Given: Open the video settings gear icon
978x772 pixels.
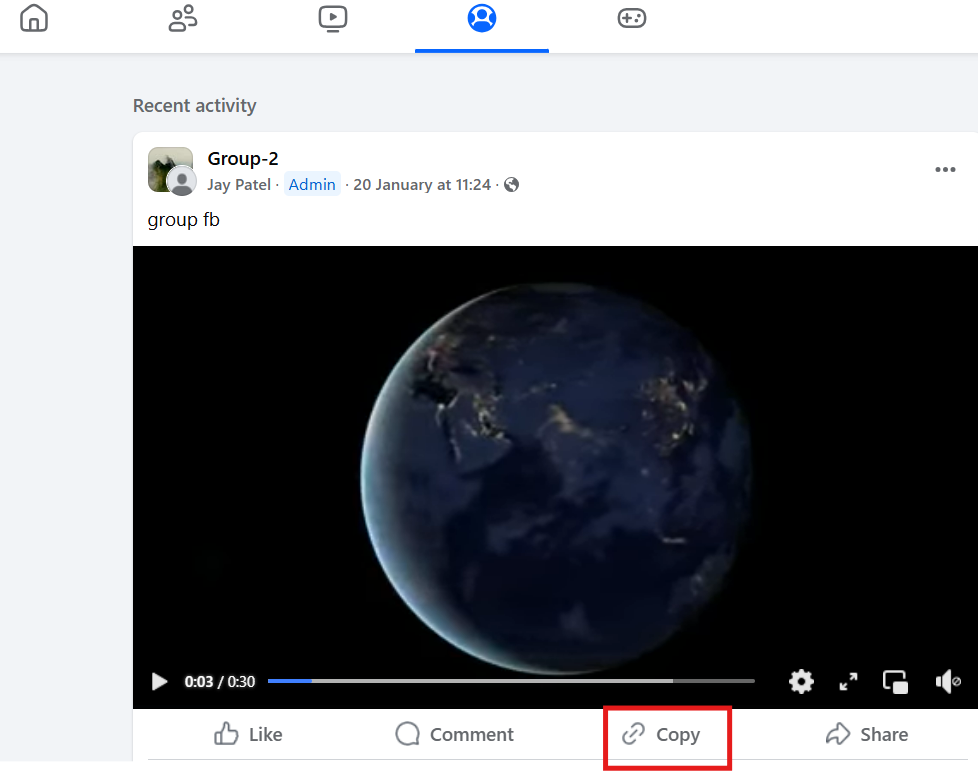Looking at the screenshot, I should pos(801,681).
